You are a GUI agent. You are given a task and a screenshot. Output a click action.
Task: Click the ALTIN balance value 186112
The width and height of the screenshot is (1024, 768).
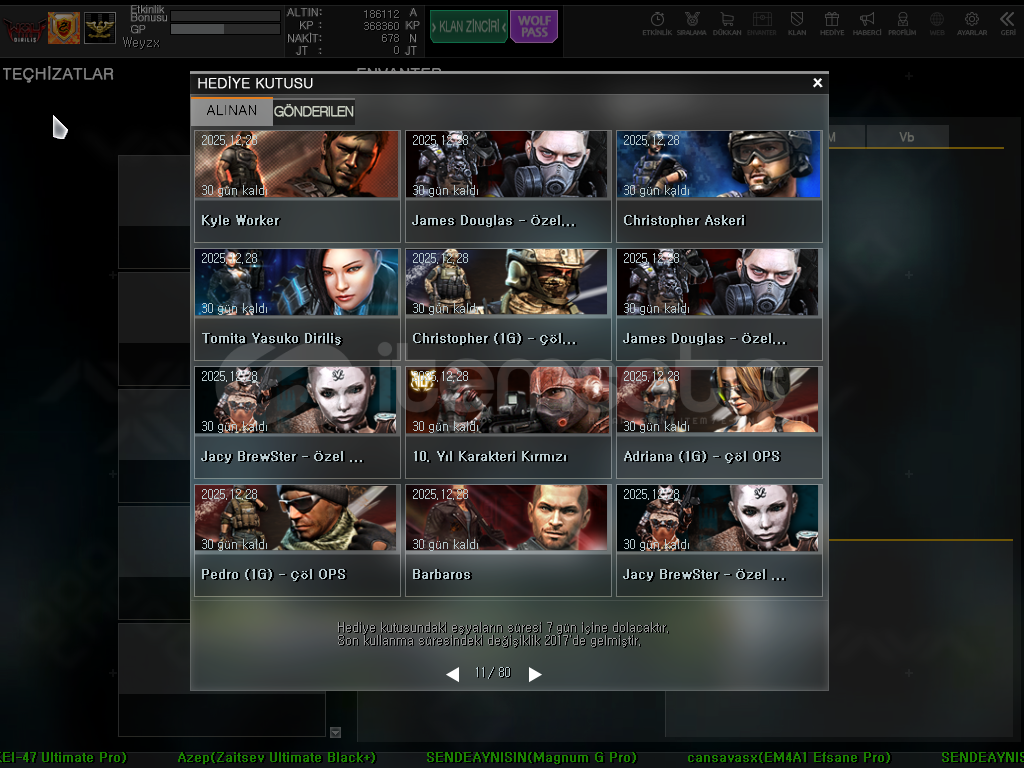[x=381, y=14]
